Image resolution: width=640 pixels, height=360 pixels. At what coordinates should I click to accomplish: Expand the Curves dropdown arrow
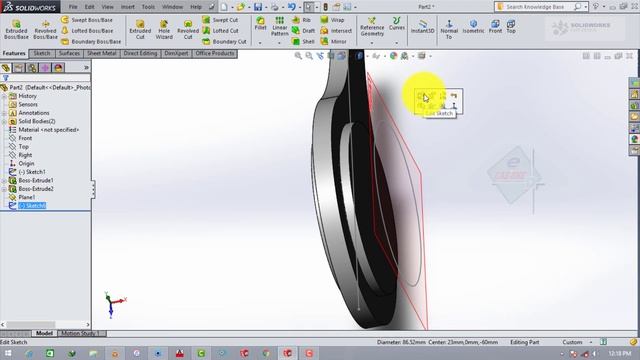[x=396, y=42]
